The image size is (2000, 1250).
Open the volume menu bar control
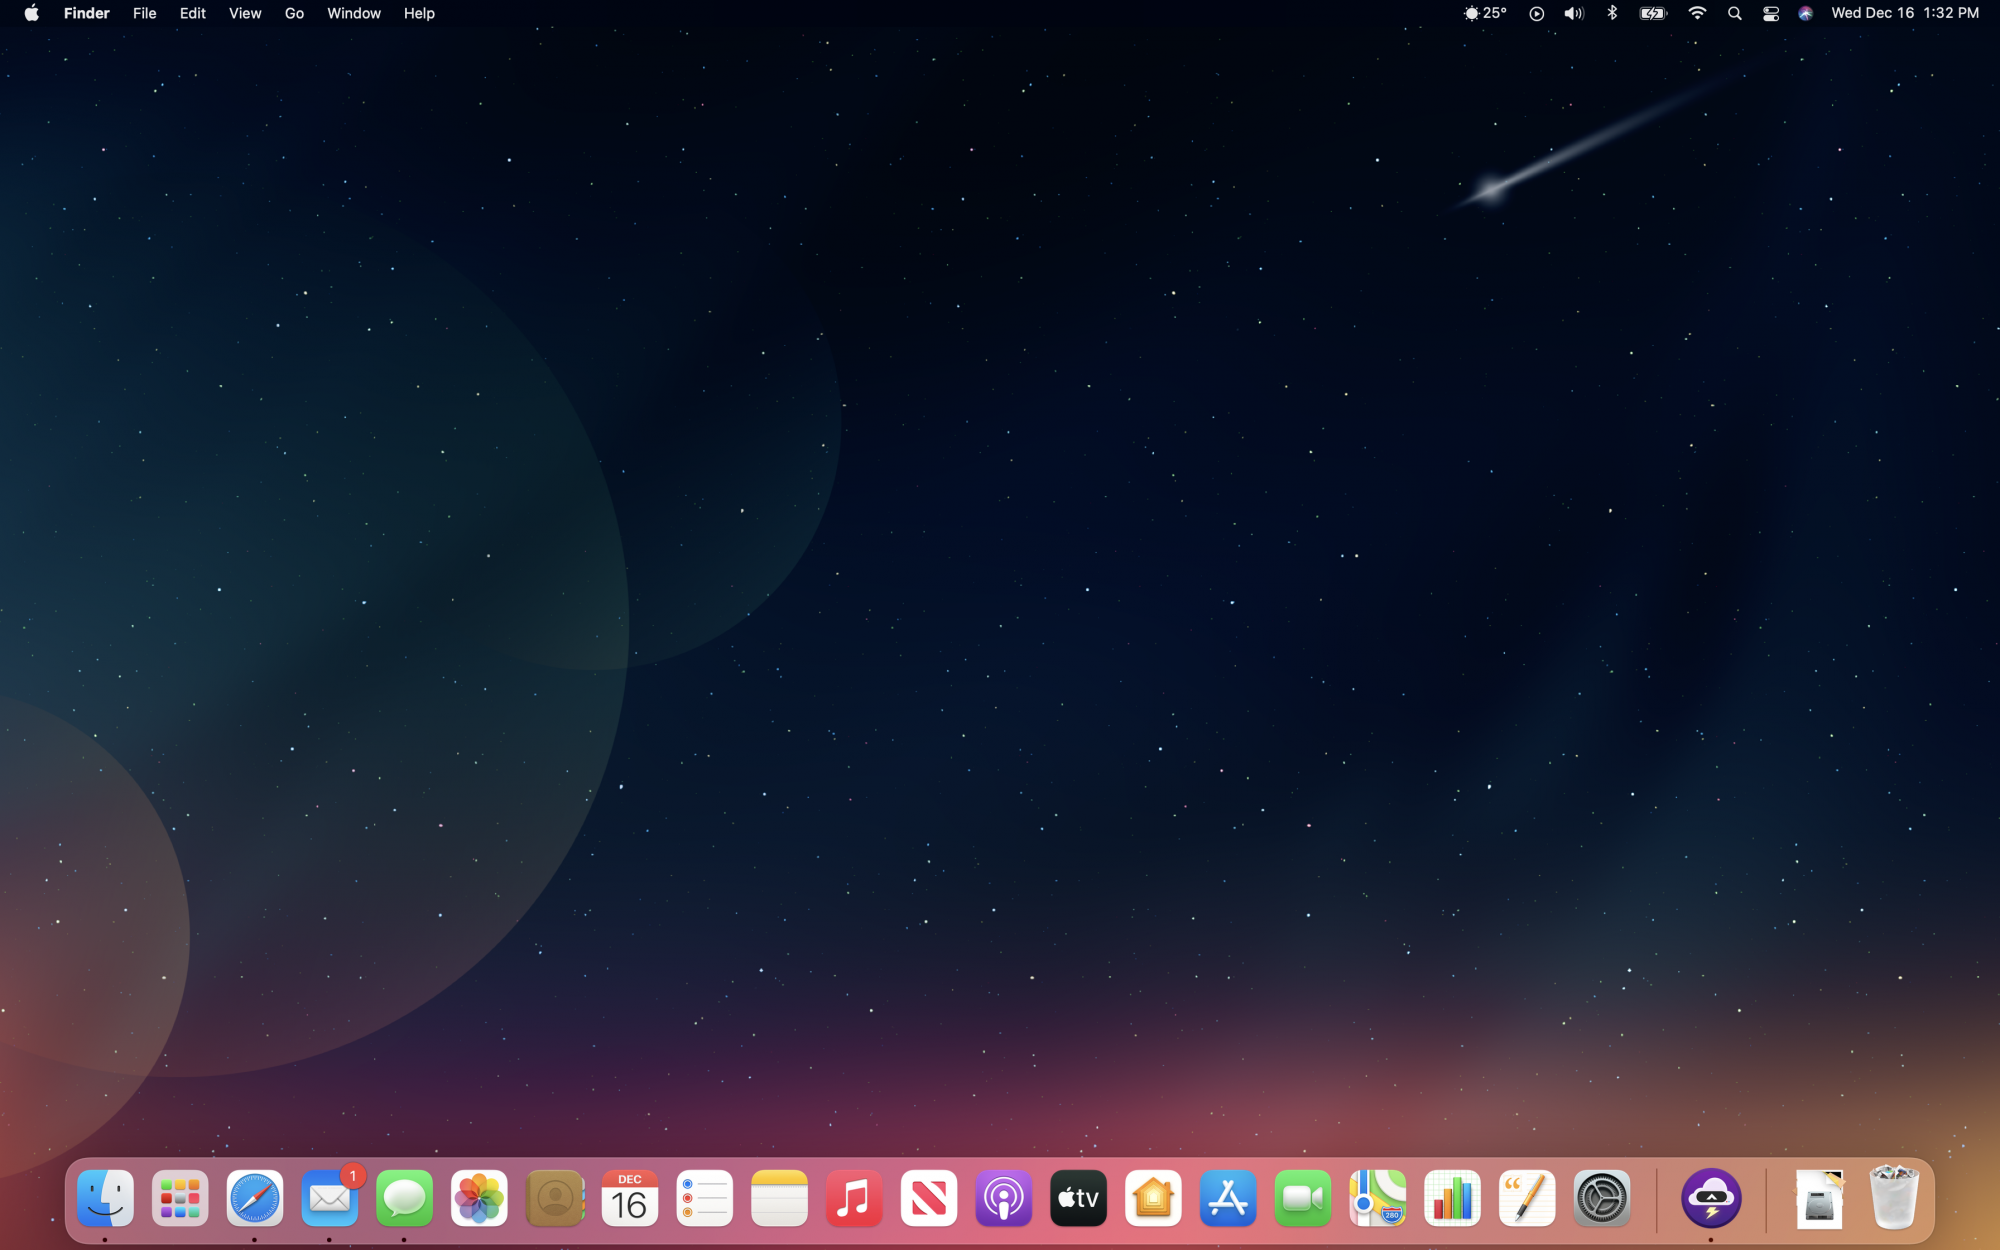coord(1574,14)
